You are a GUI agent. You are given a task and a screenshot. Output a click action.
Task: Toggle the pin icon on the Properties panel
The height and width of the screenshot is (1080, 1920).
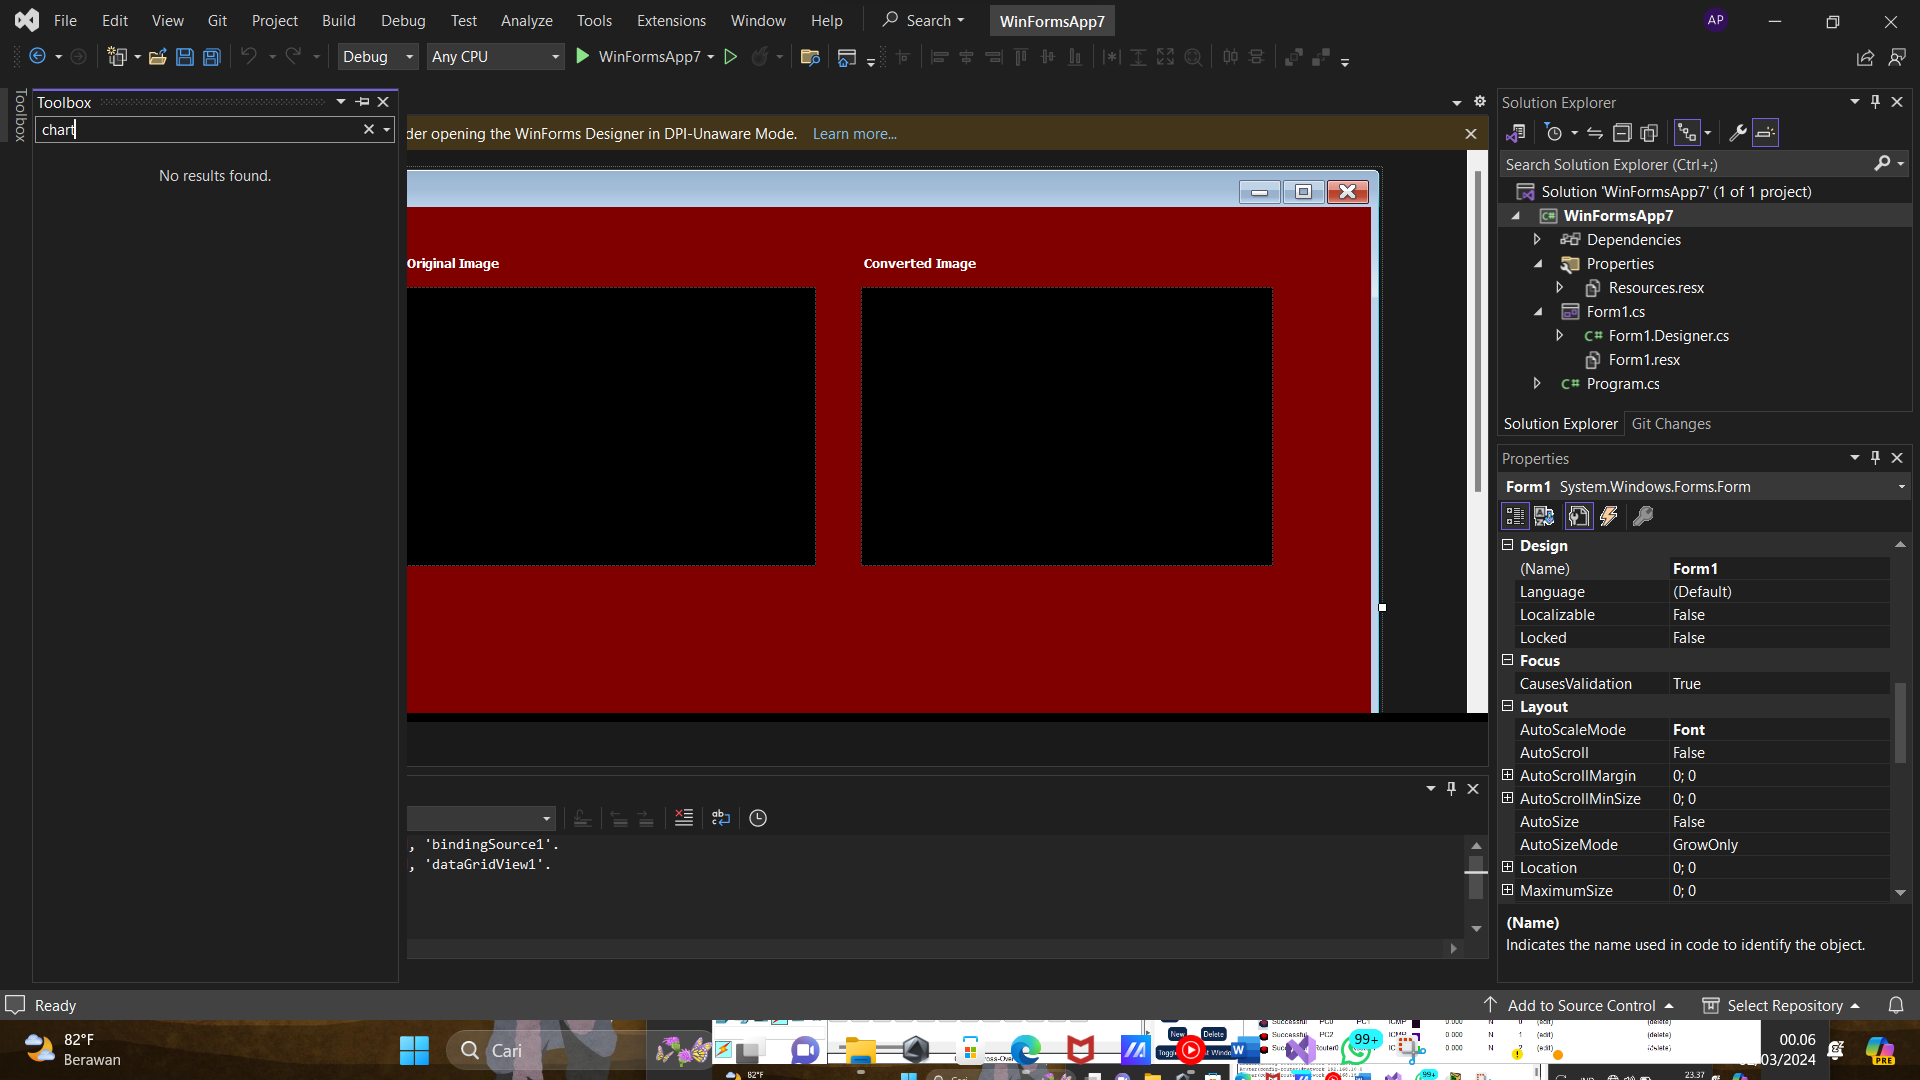[1875, 457]
